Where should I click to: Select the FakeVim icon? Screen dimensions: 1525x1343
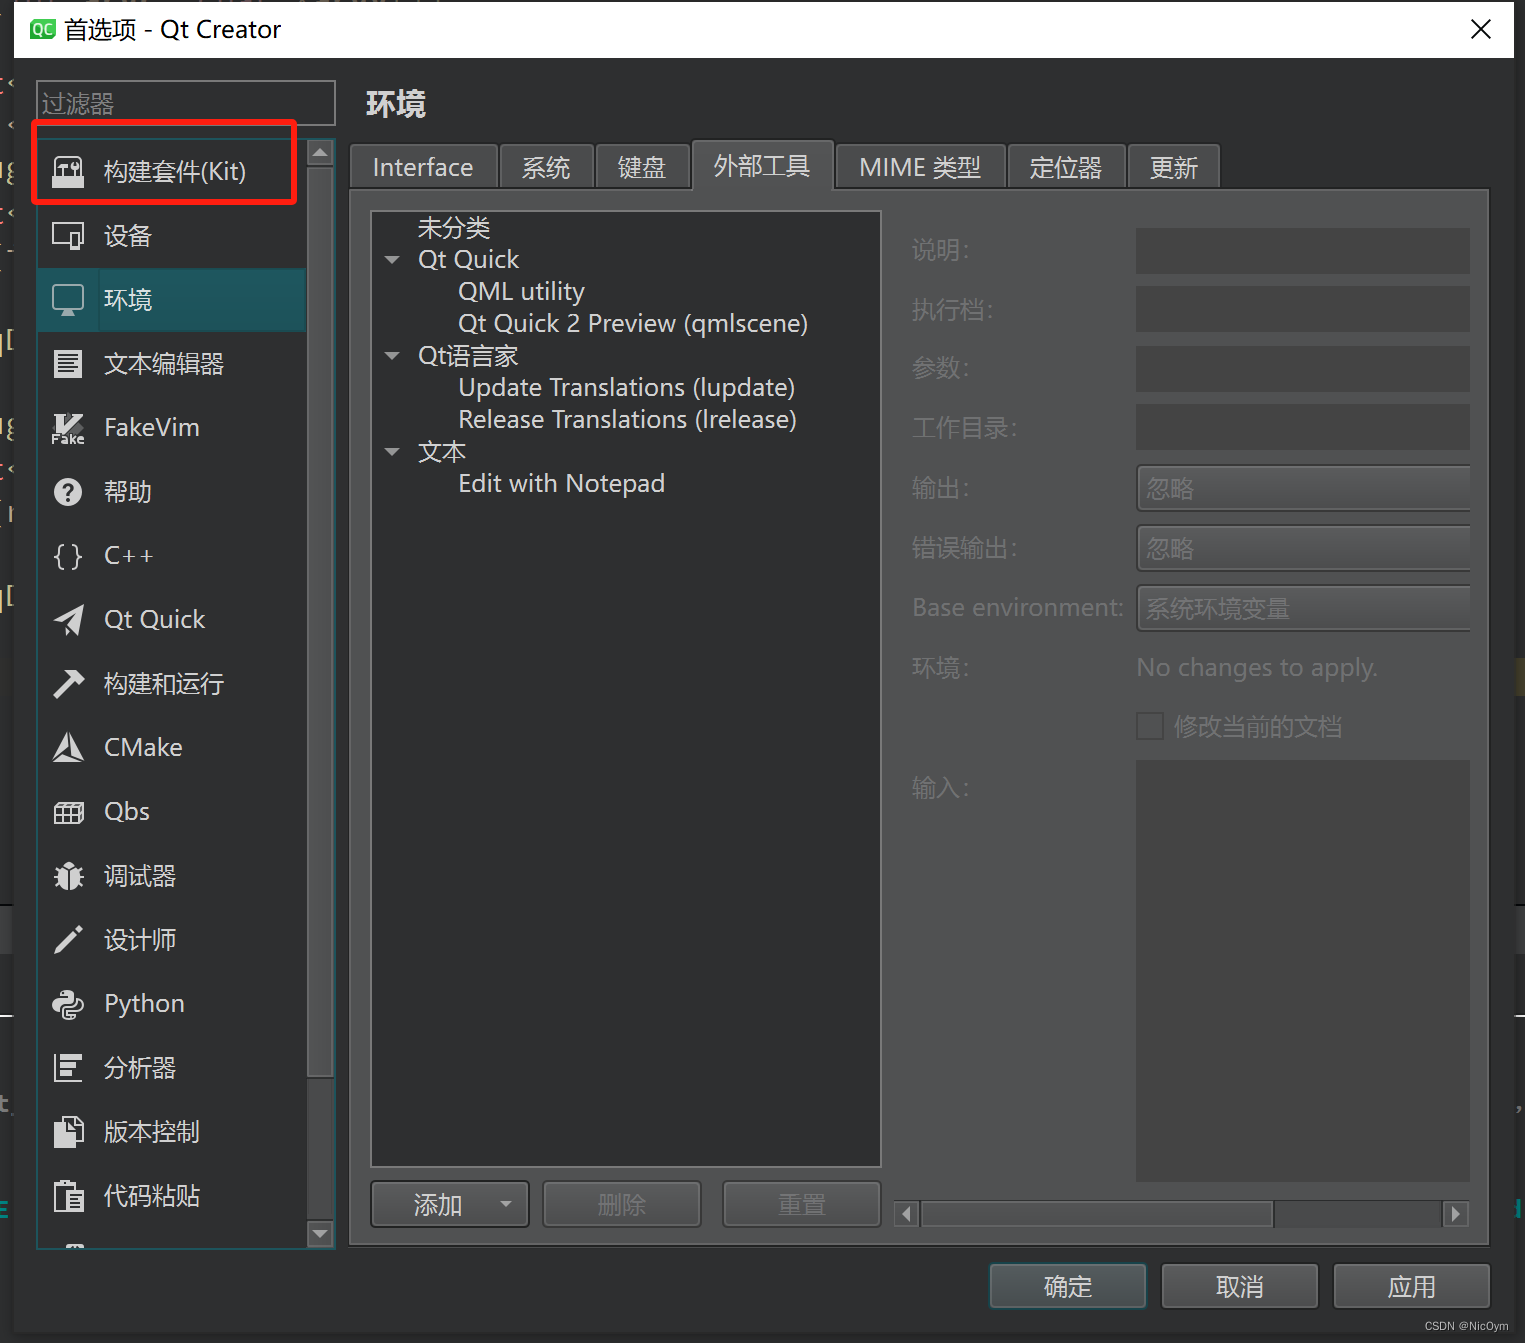(68, 428)
